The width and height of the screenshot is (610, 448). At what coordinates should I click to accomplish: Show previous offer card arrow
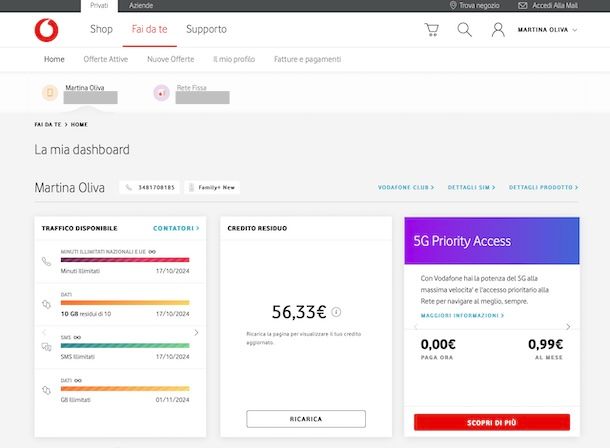click(416, 327)
